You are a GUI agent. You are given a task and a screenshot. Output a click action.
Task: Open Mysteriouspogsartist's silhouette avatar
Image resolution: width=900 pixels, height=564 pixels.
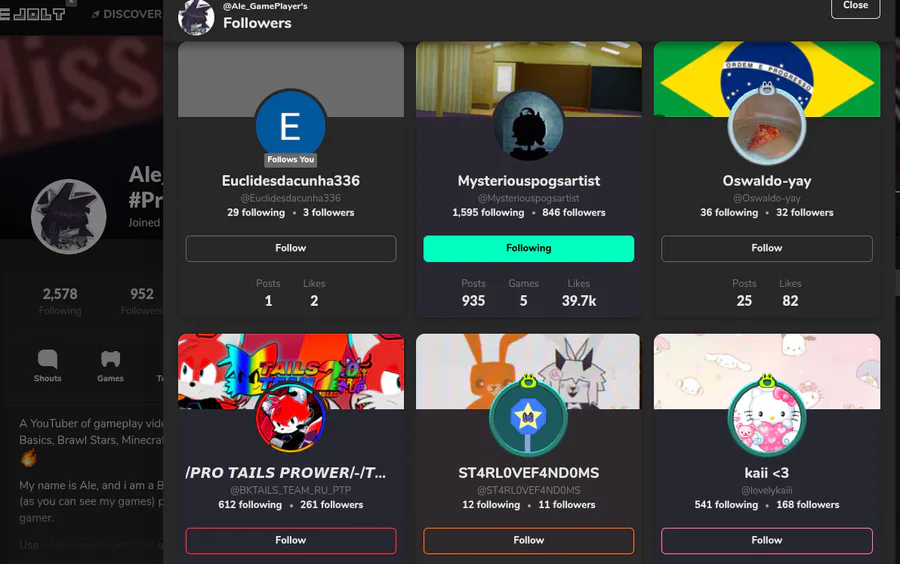(528, 126)
